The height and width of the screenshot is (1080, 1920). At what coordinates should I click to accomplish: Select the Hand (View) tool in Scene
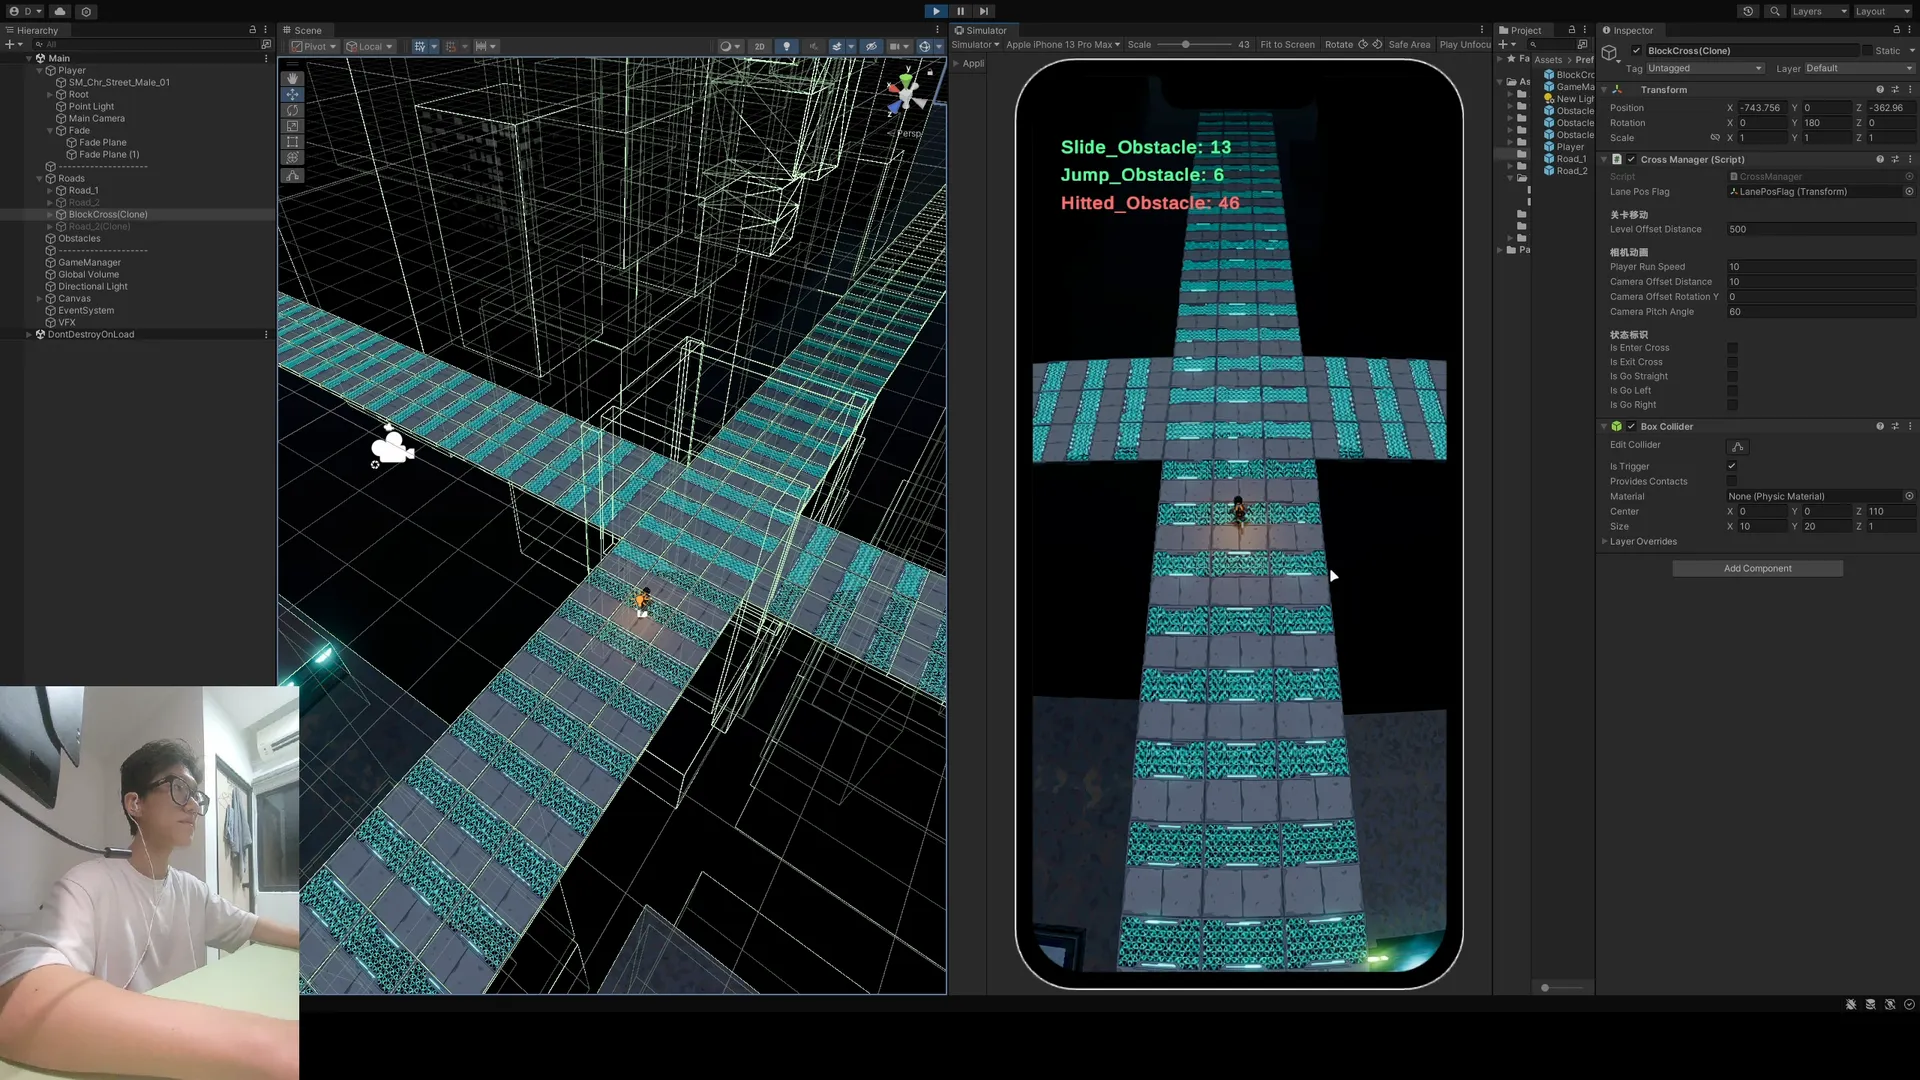tap(292, 78)
